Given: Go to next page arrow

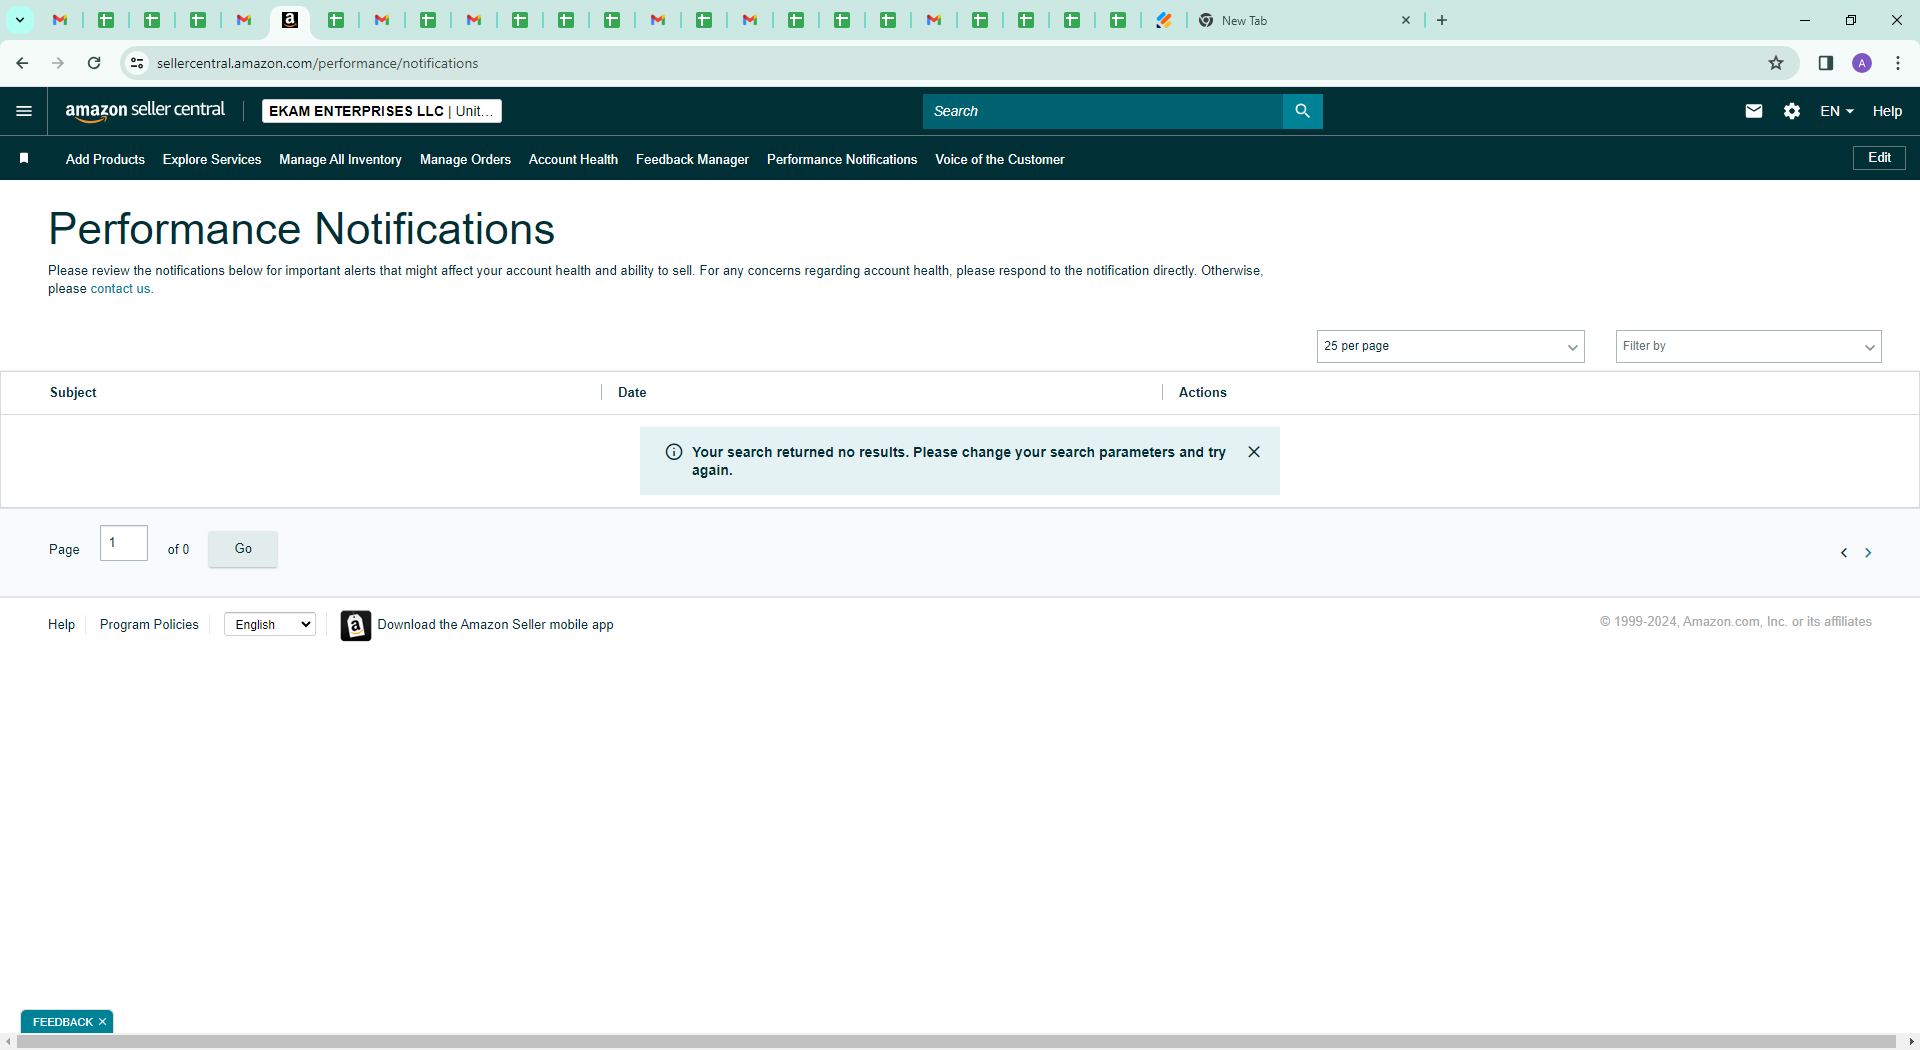Looking at the screenshot, I should point(1868,553).
